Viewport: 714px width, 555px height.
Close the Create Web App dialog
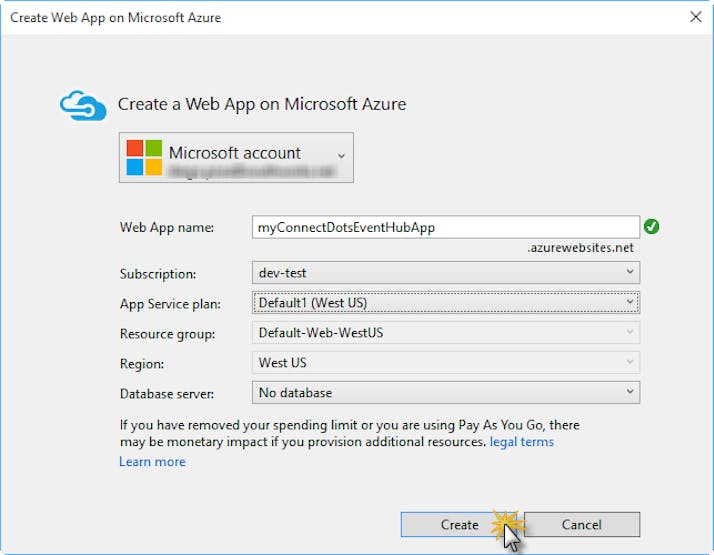point(695,17)
